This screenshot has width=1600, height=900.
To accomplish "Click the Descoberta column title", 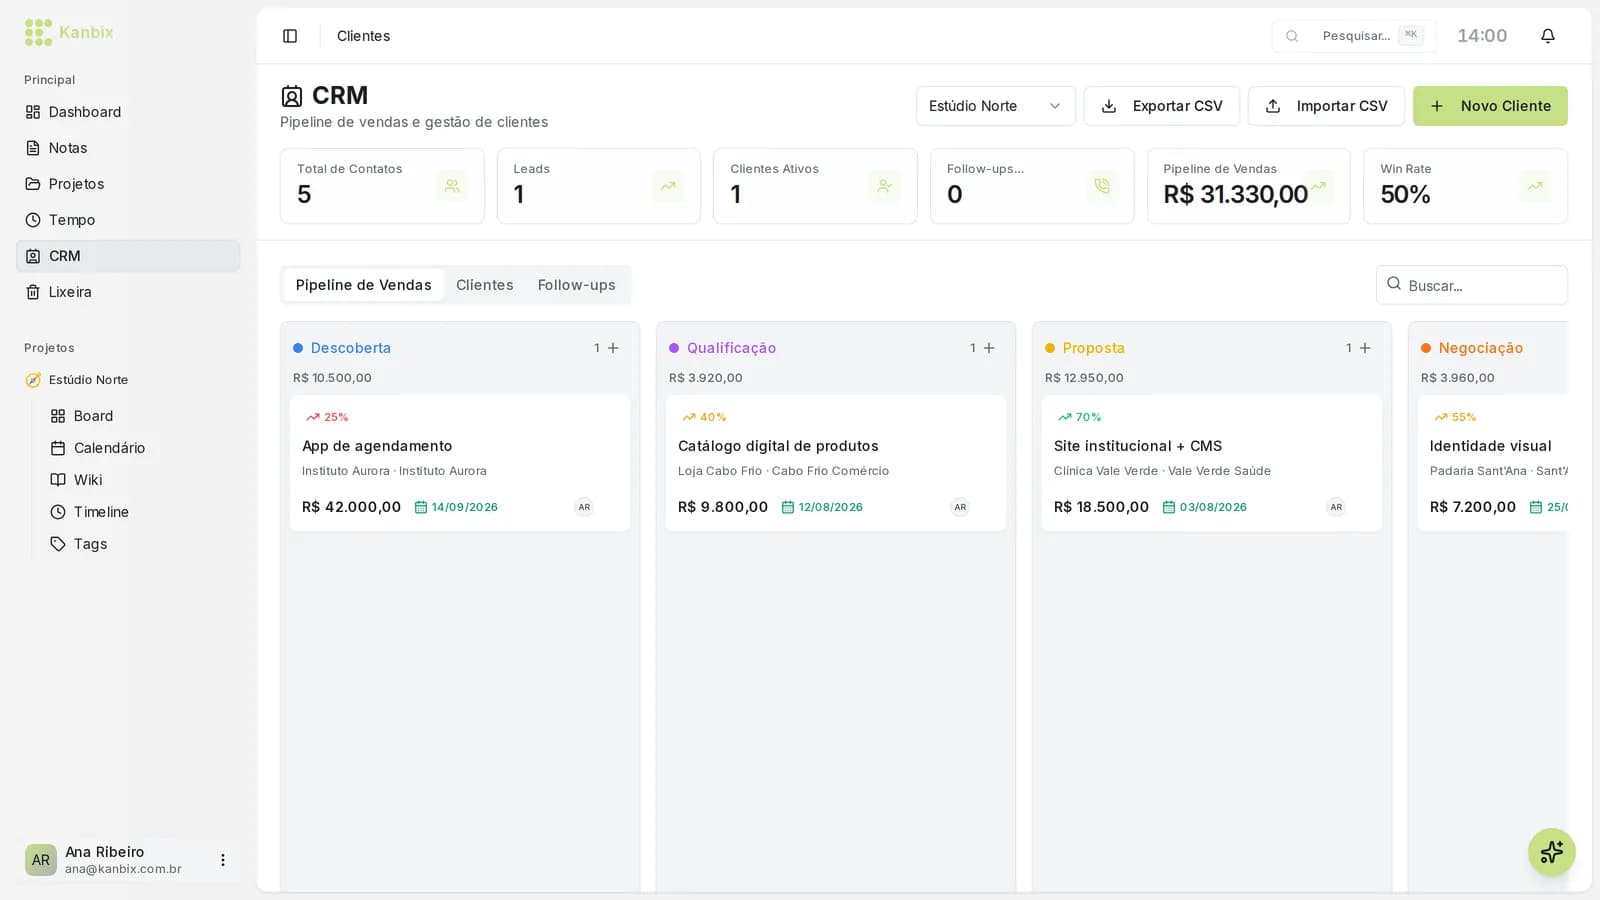I will (x=351, y=348).
